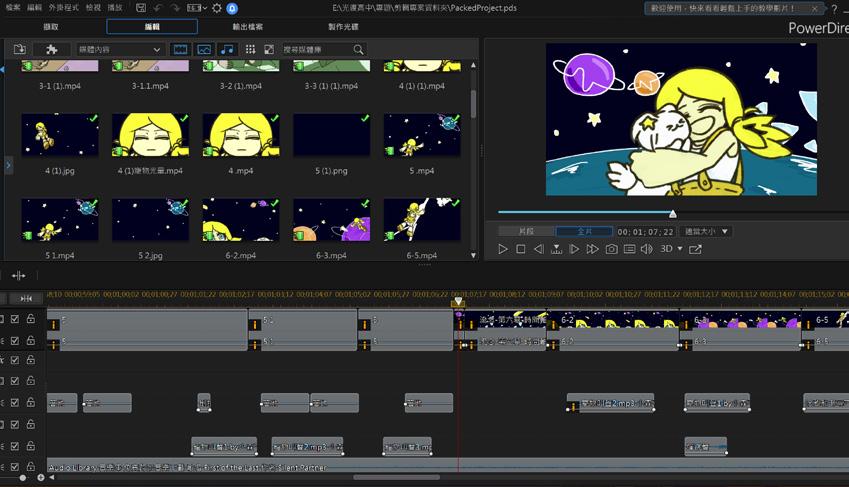Image resolution: width=849 pixels, height=487 pixels.
Task: Lock the Audio Library music track
Action: [31, 466]
